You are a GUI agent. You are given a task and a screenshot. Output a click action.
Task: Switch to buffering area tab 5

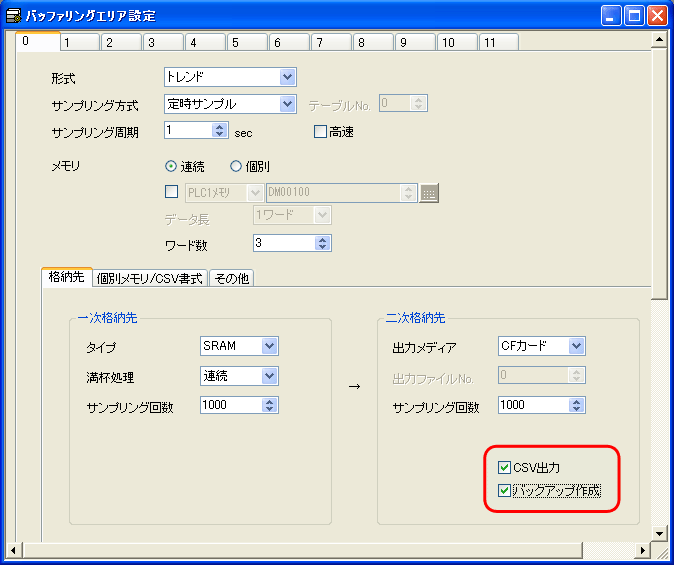coord(235,43)
